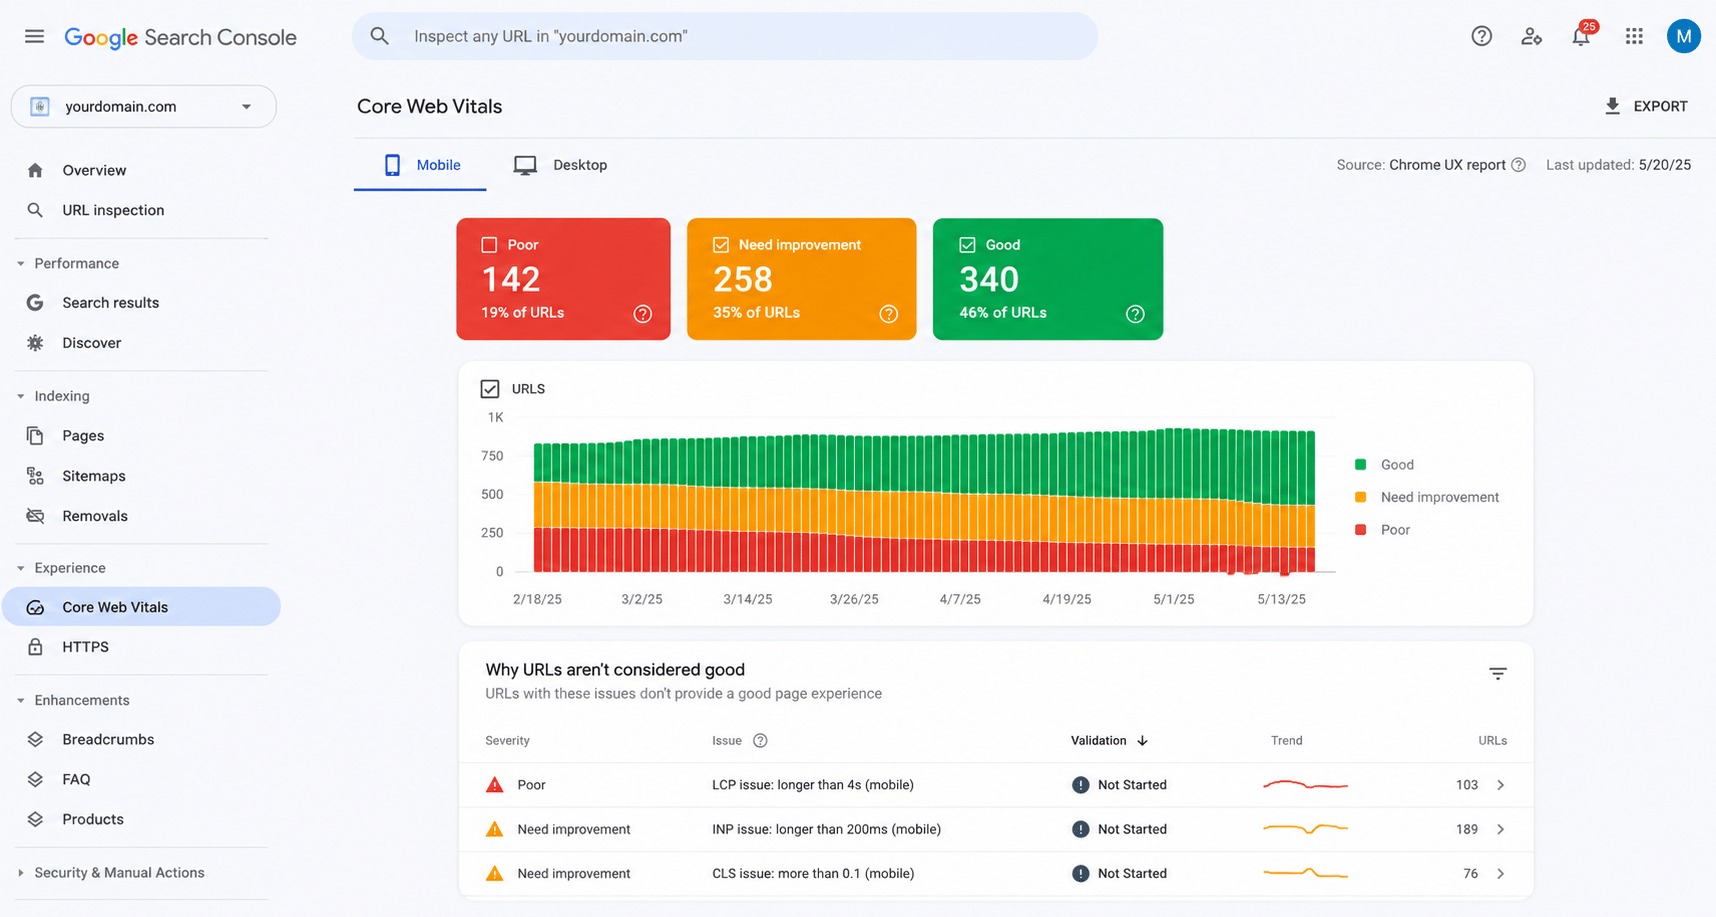Click the Overview home icon
The height and width of the screenshot is (917, 1716).
pyautogui.click(x=35, y=170)
